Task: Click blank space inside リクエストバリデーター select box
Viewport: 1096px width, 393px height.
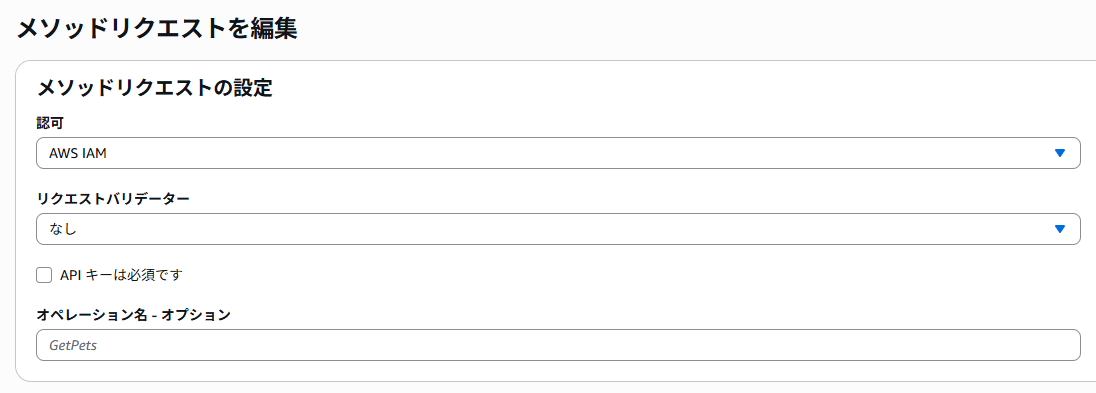Action: [559, 229]
